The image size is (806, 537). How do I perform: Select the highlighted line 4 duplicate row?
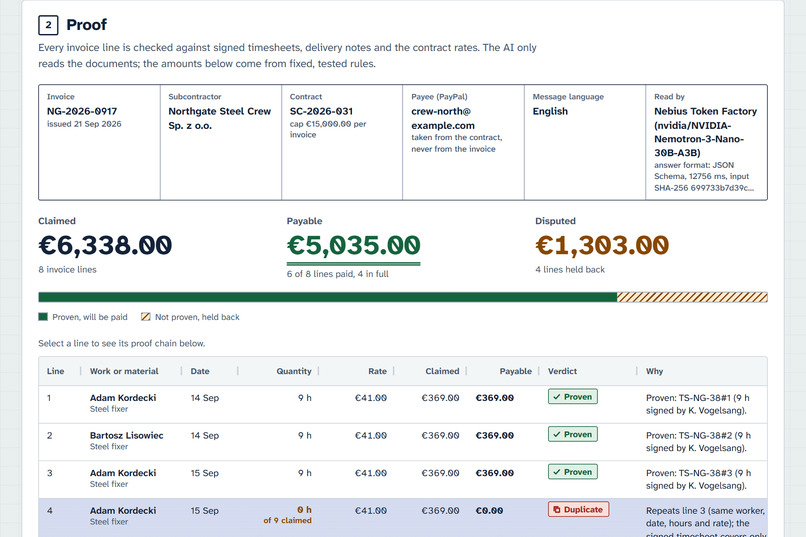pos(403,517)
